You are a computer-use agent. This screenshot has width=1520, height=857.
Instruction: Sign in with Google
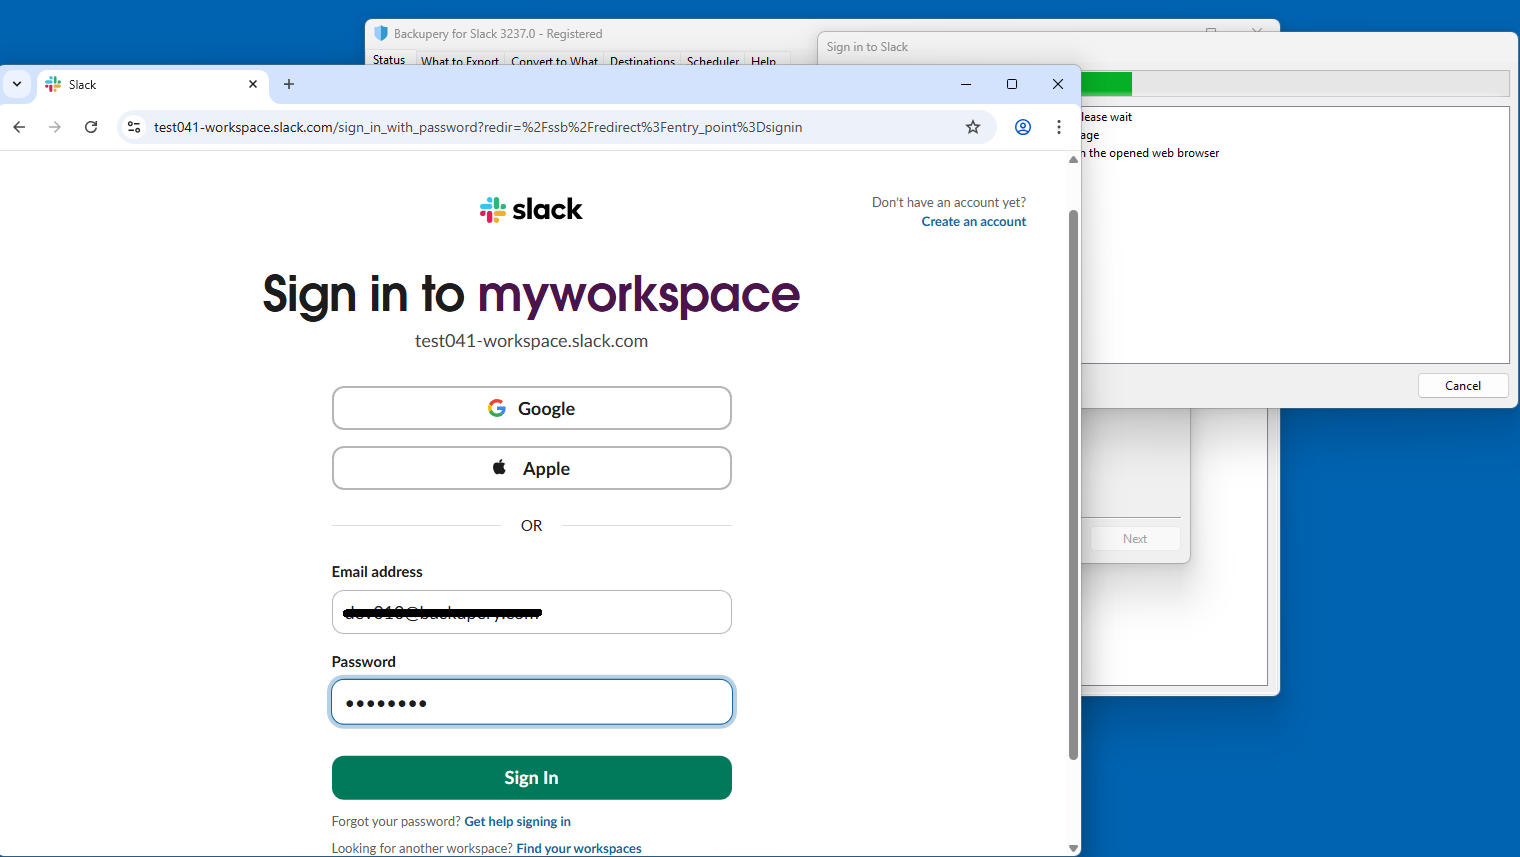tap(532, 408)
